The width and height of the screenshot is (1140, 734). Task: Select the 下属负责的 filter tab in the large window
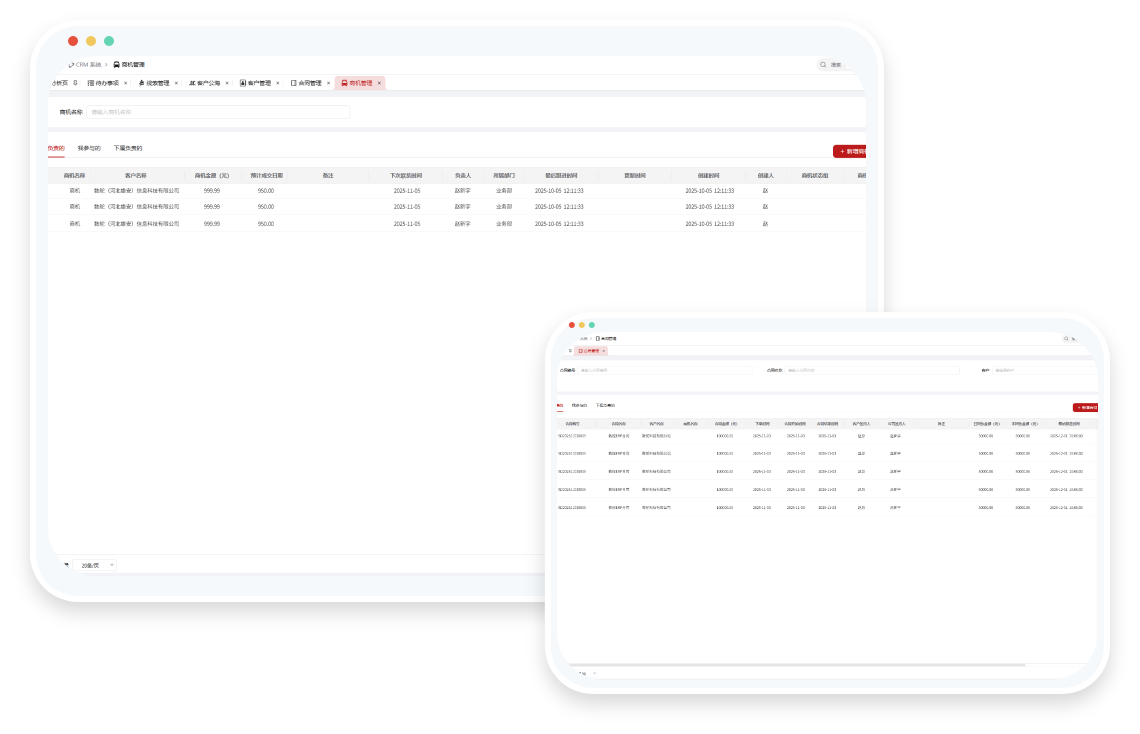pyautogui.click(x=127, y=148)
